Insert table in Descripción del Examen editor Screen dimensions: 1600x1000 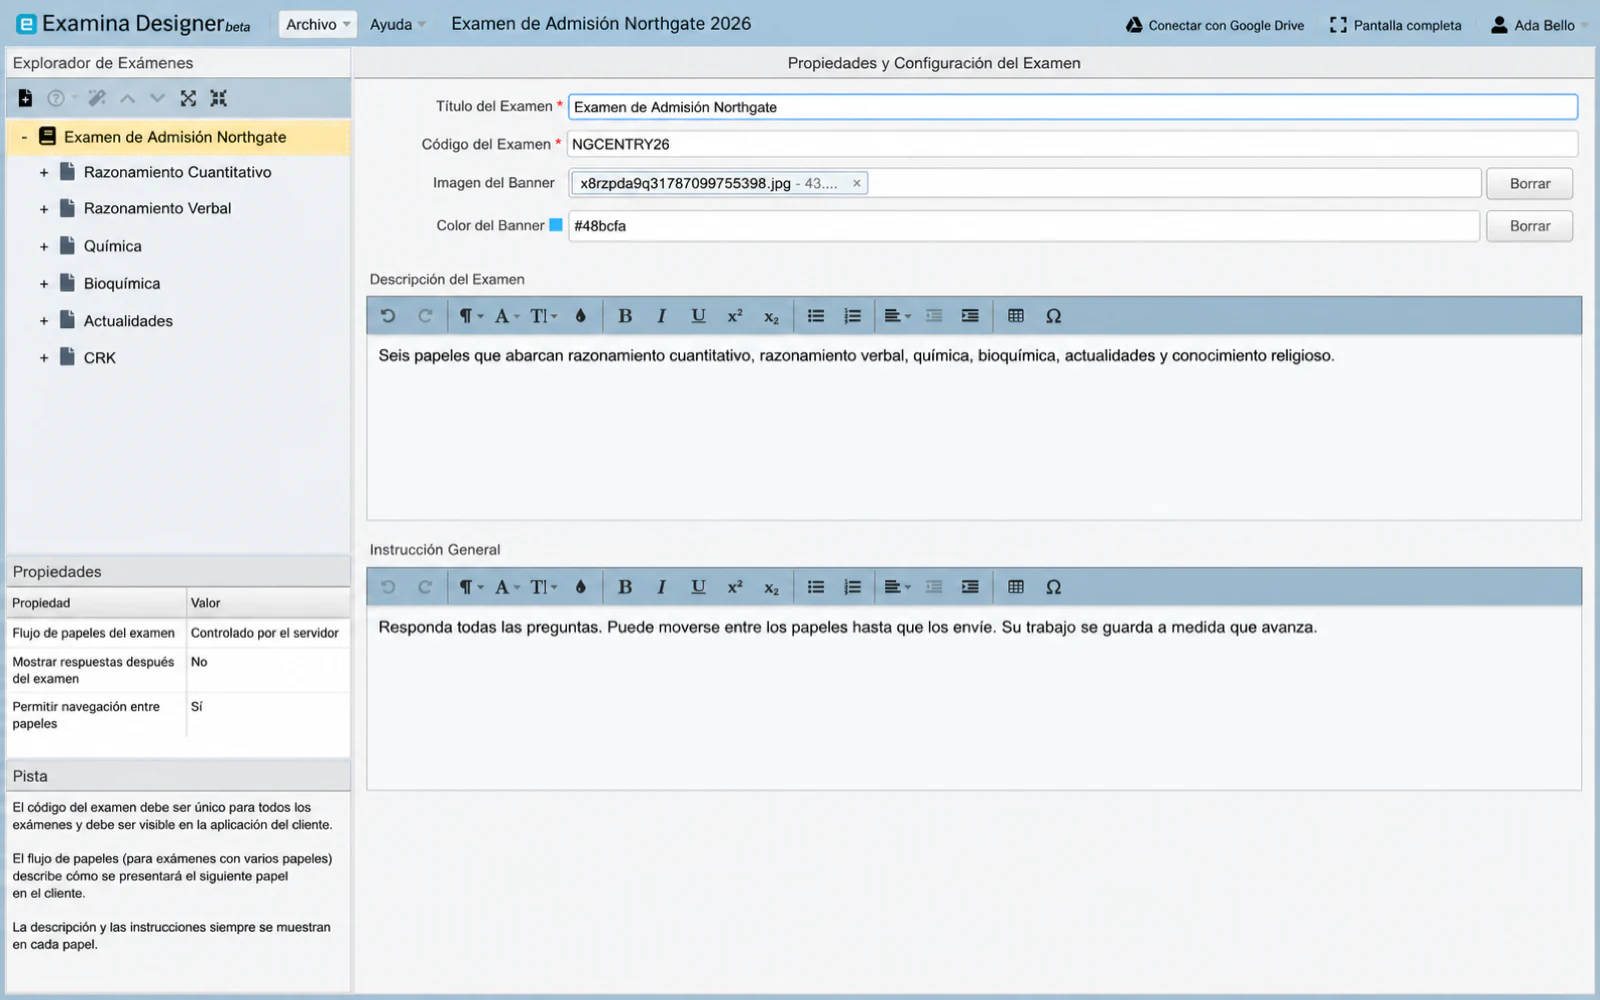pos(1016,316)
